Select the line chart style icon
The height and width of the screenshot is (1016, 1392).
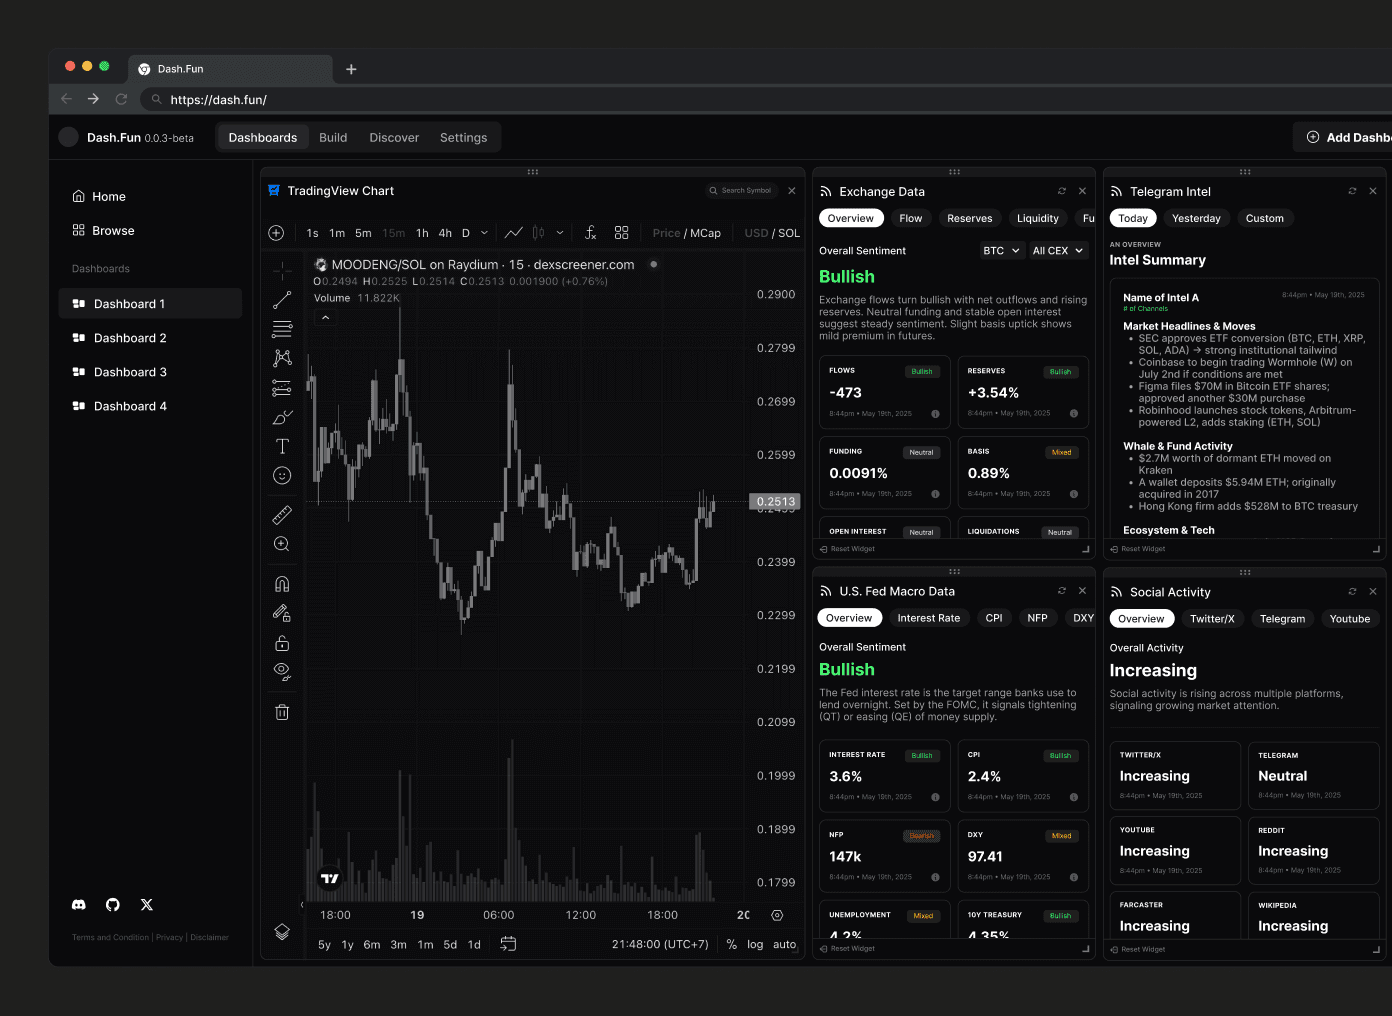pos(514,233)
